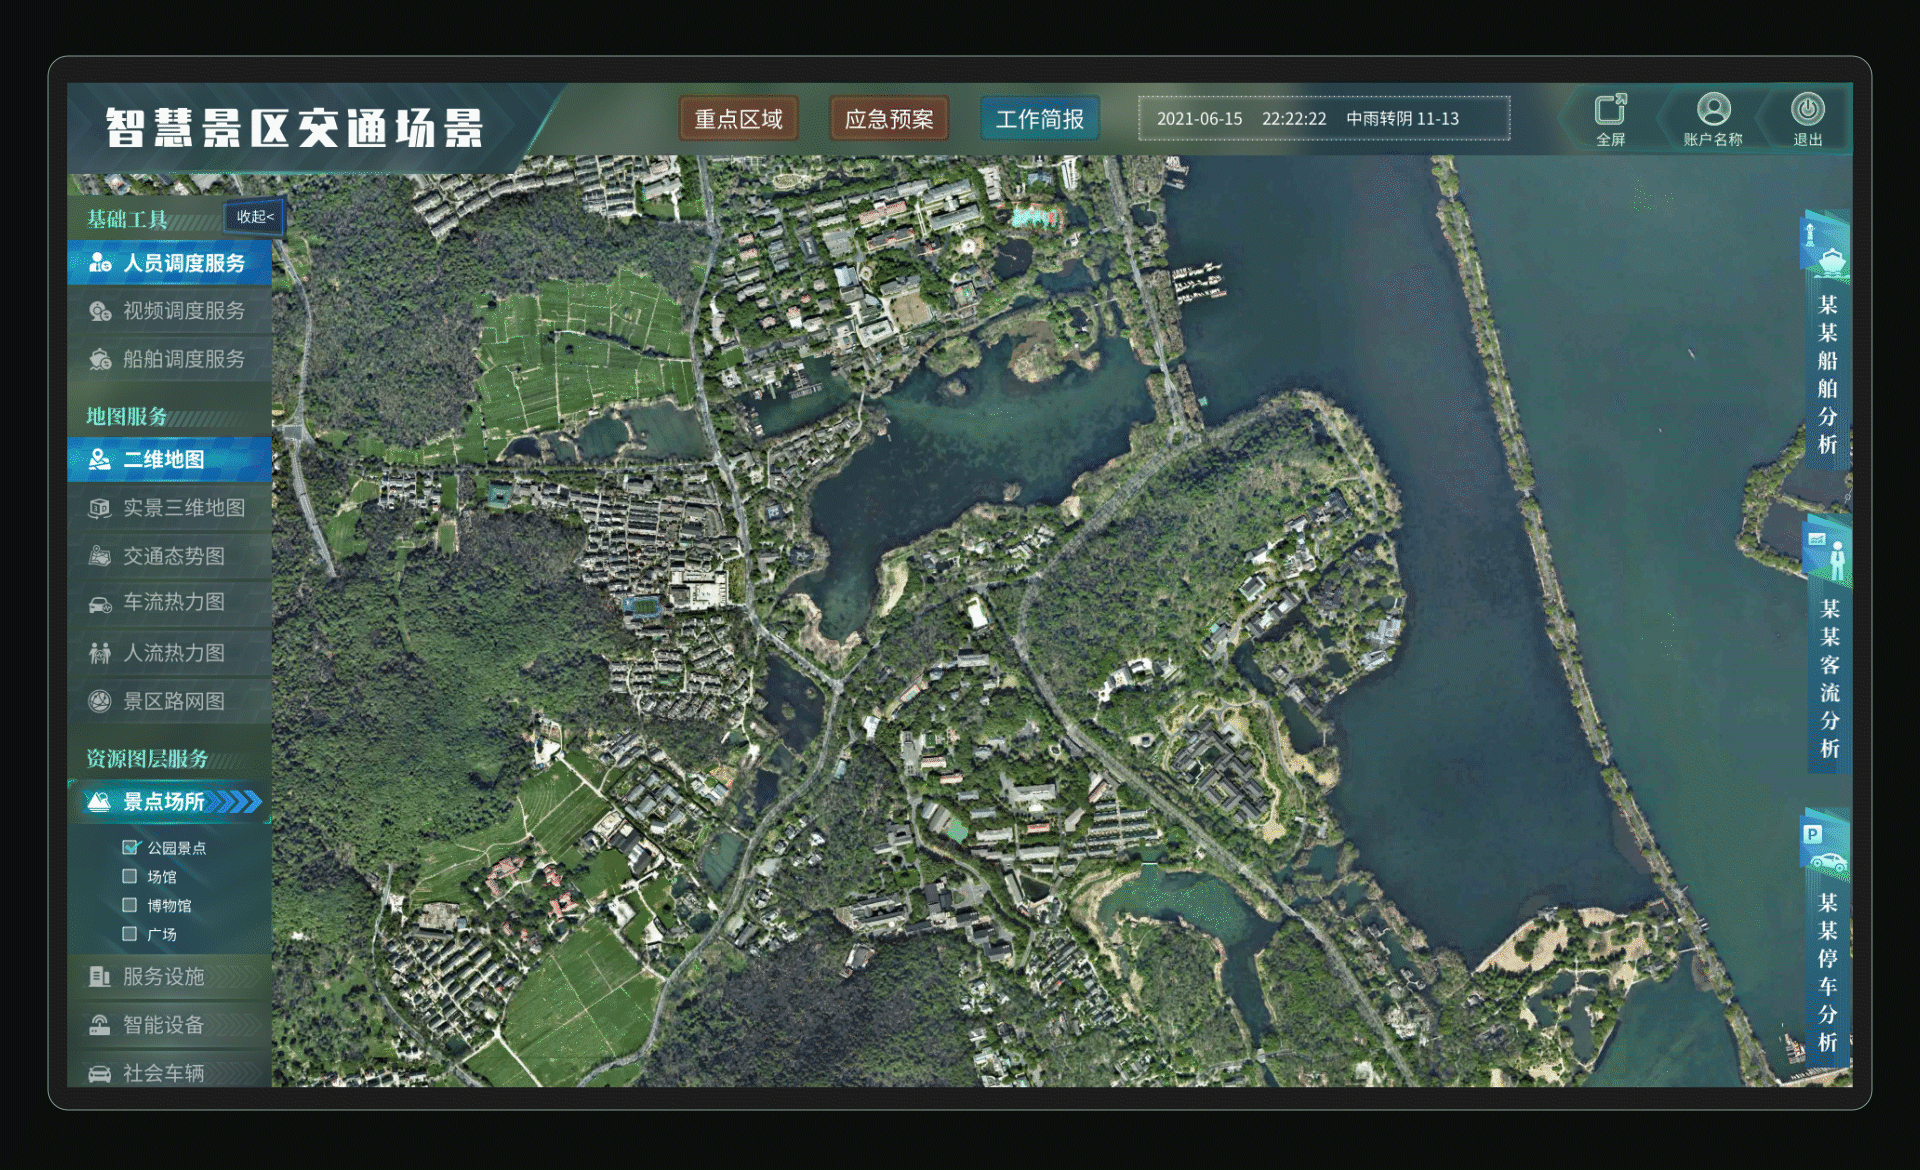This screenshot has height=1170, width=1920.
Task: Open the account 账户名称 avatar icon
Action: click(1713, 109)
